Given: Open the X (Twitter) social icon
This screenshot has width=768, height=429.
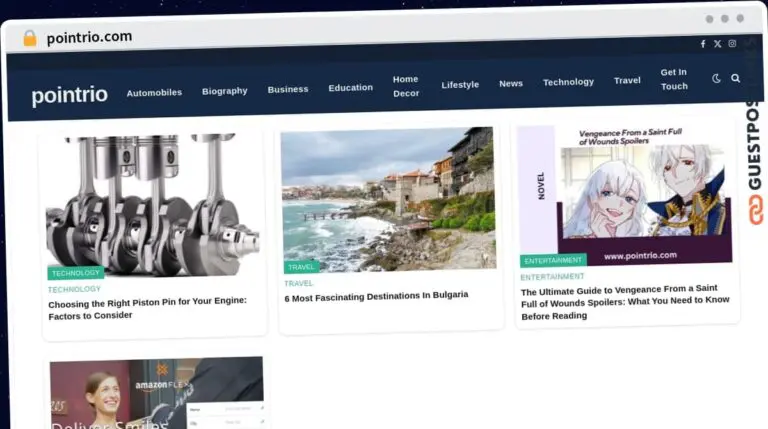Looking at the screenshot, I should click(x=718, y=44).
